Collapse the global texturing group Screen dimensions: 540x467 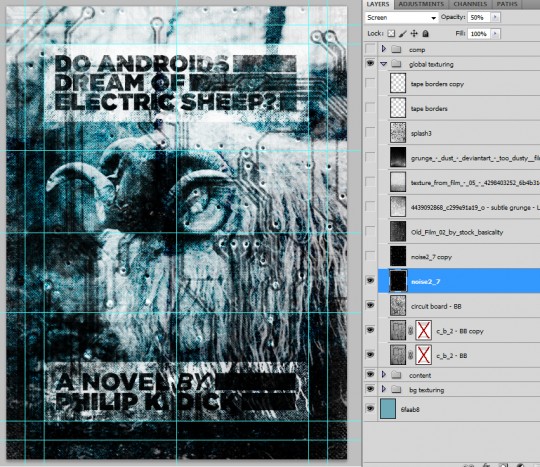384,64
